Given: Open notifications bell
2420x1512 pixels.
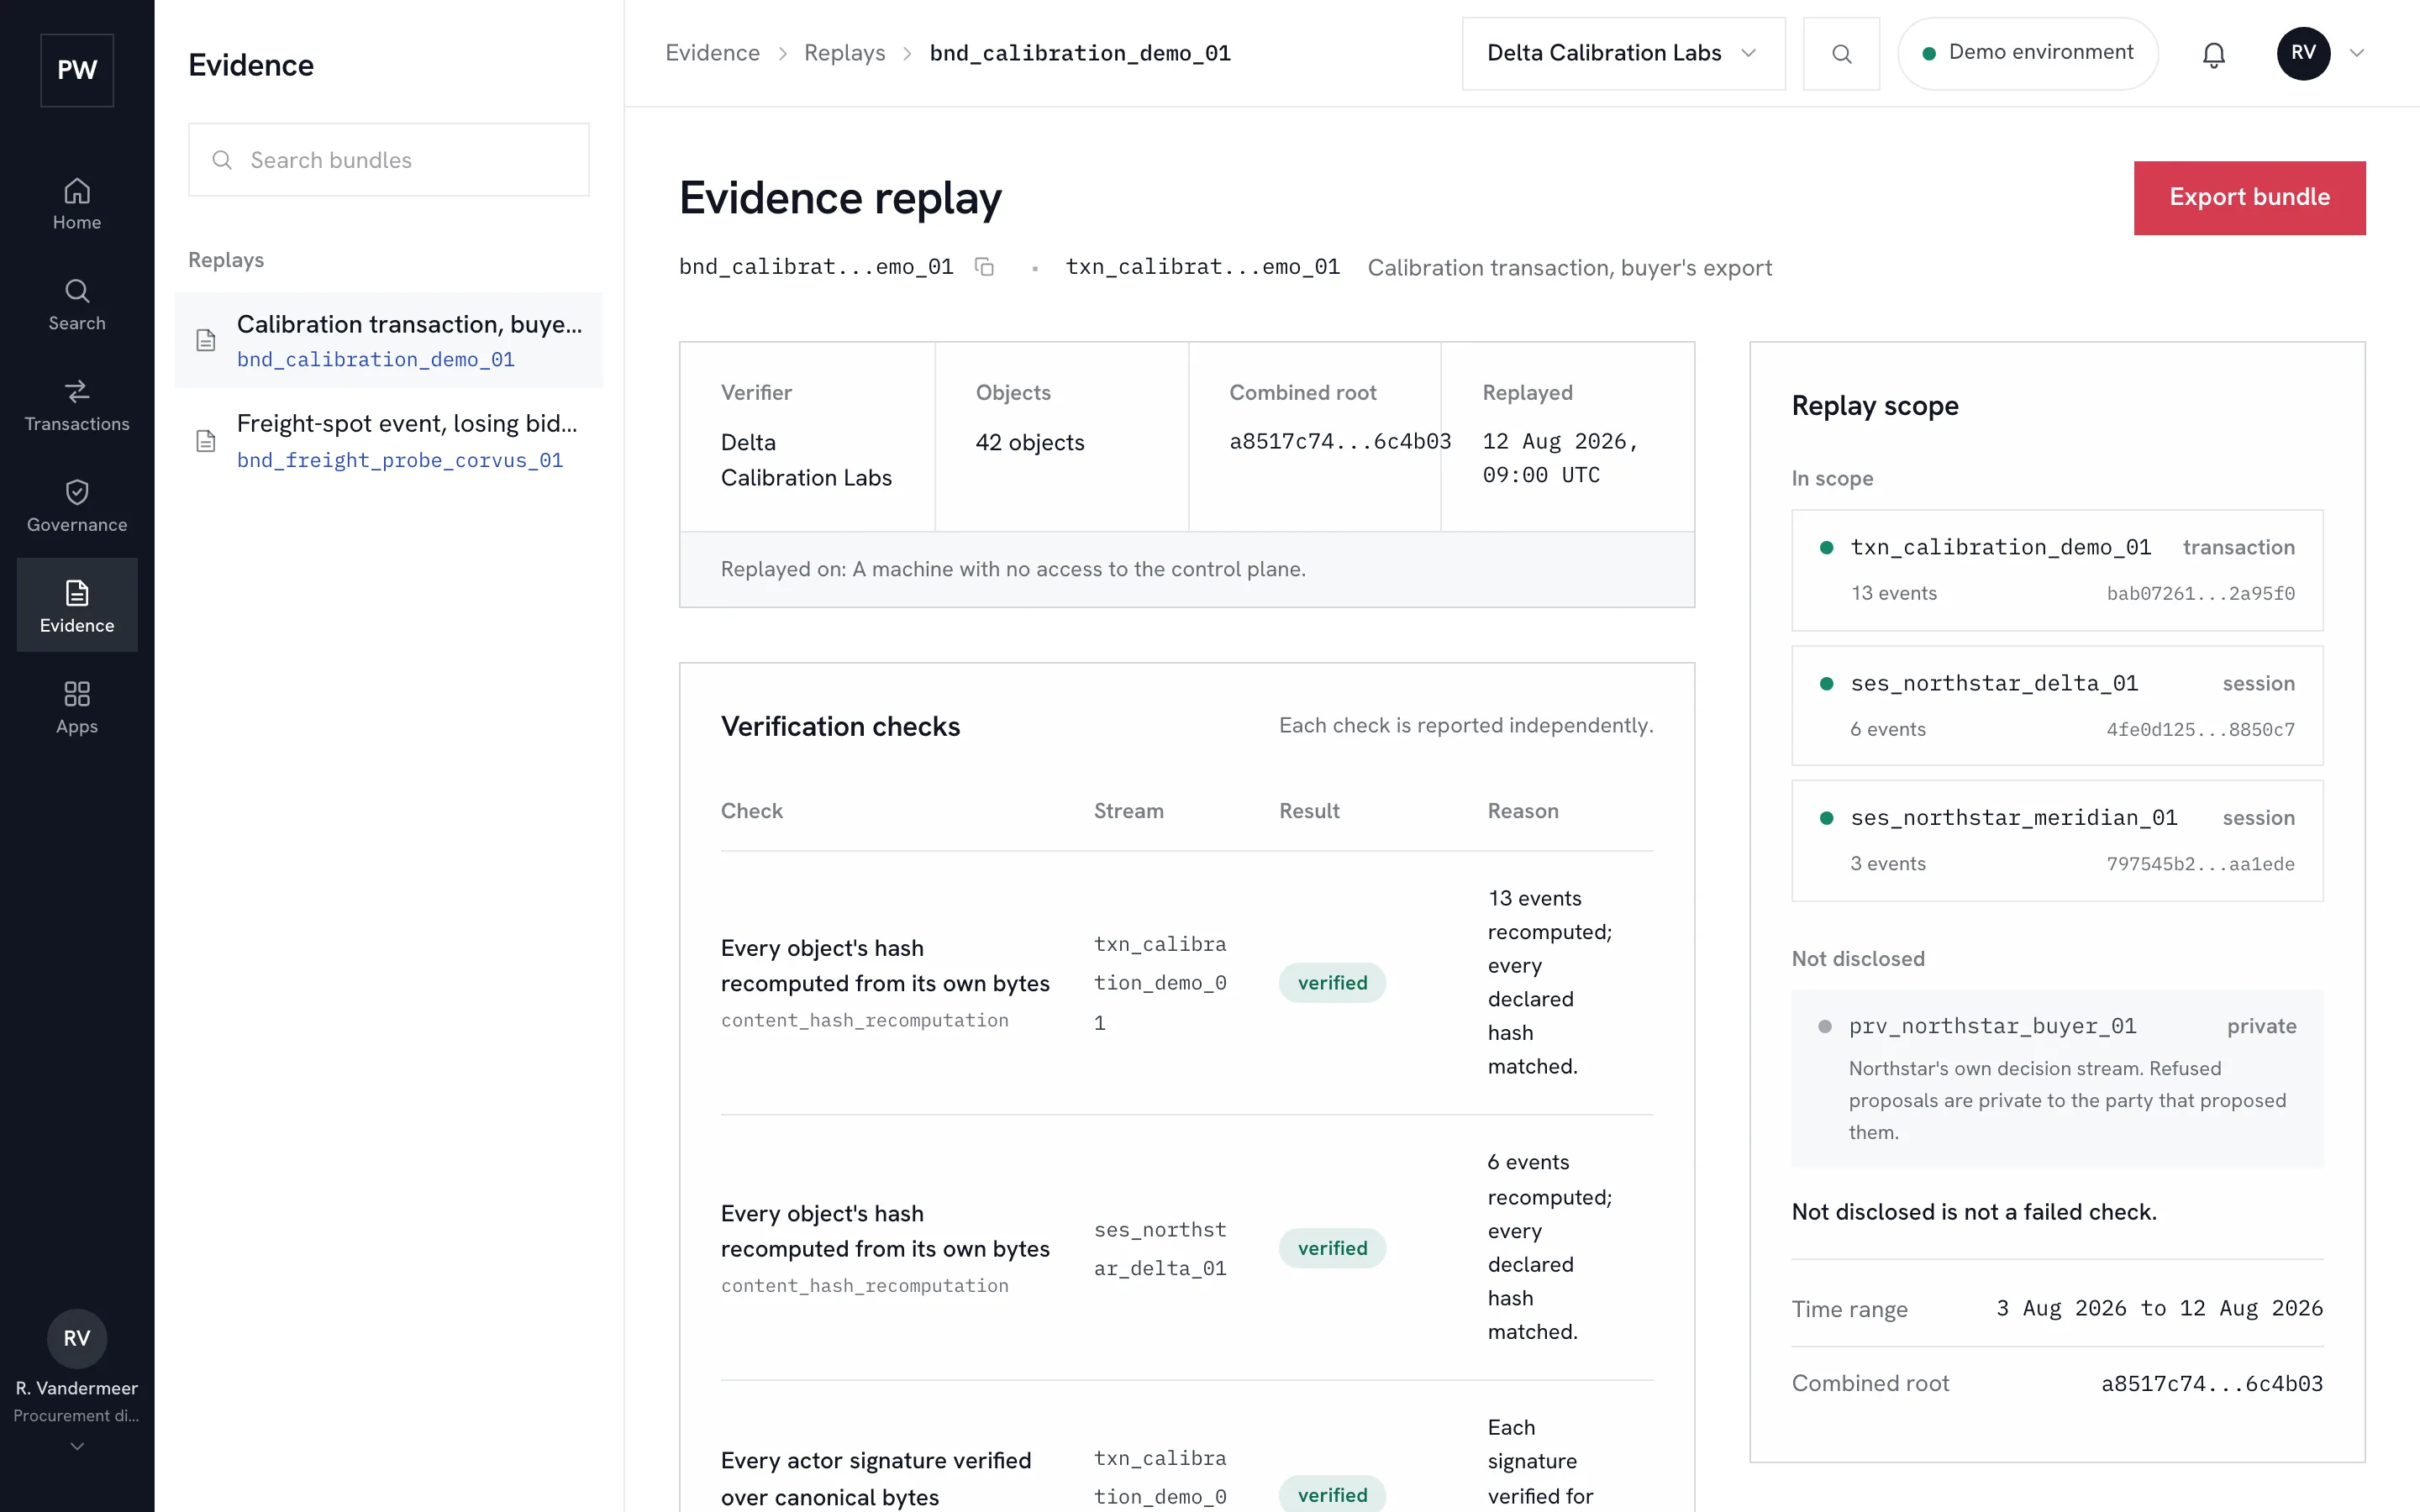Looking at the screenshot, I should (x=2214, y=54).
